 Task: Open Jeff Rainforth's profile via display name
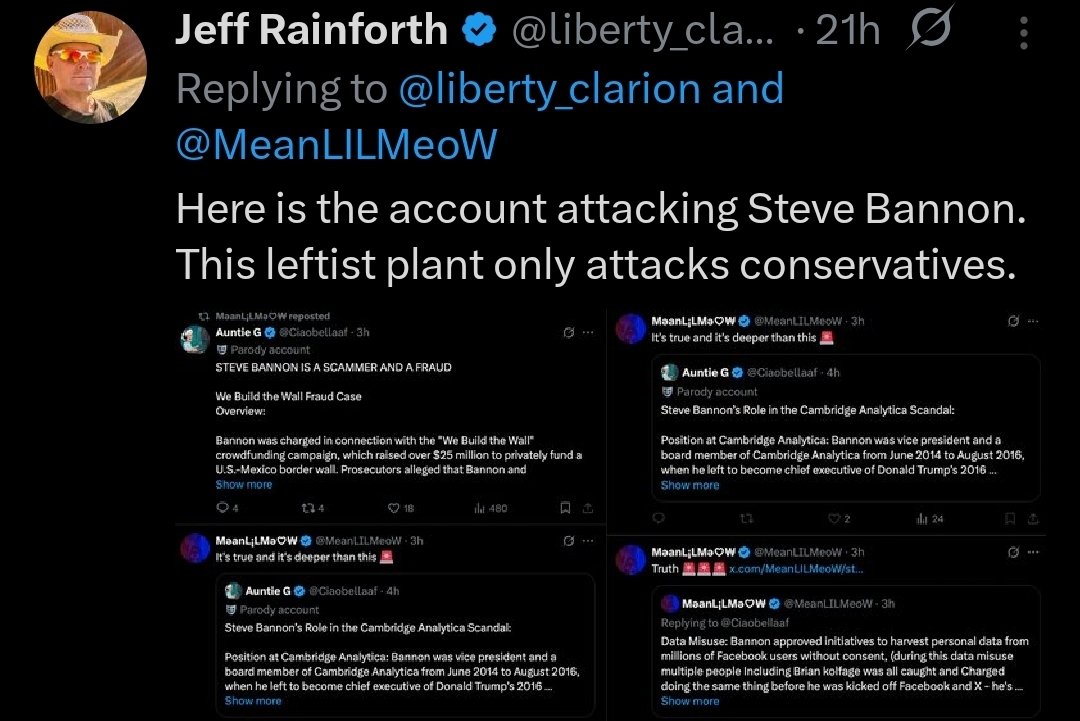click(310, 31)
